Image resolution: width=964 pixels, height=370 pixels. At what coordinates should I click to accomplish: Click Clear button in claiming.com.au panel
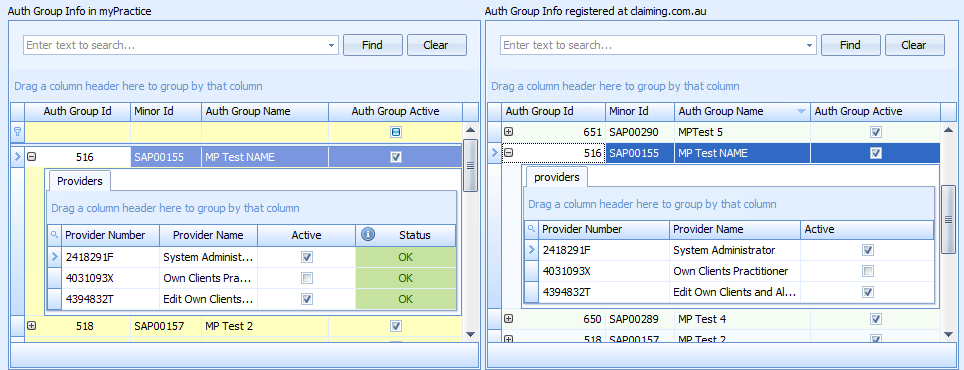(x=914, y=45)
